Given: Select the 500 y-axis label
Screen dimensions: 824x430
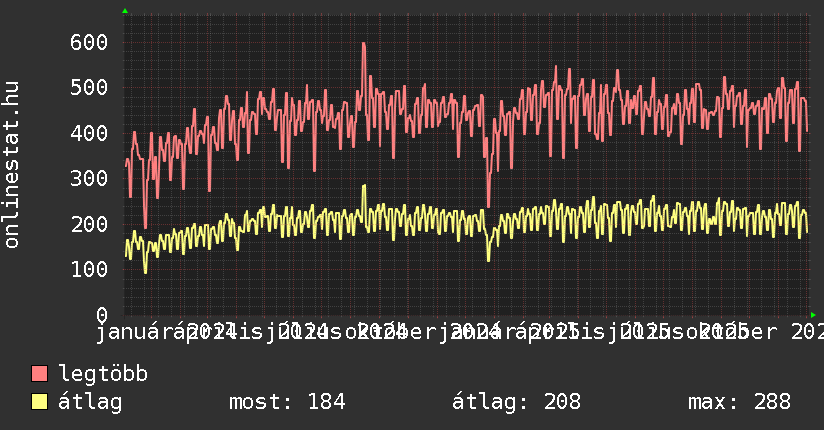Looking at the screenshot, I should 89,87.
